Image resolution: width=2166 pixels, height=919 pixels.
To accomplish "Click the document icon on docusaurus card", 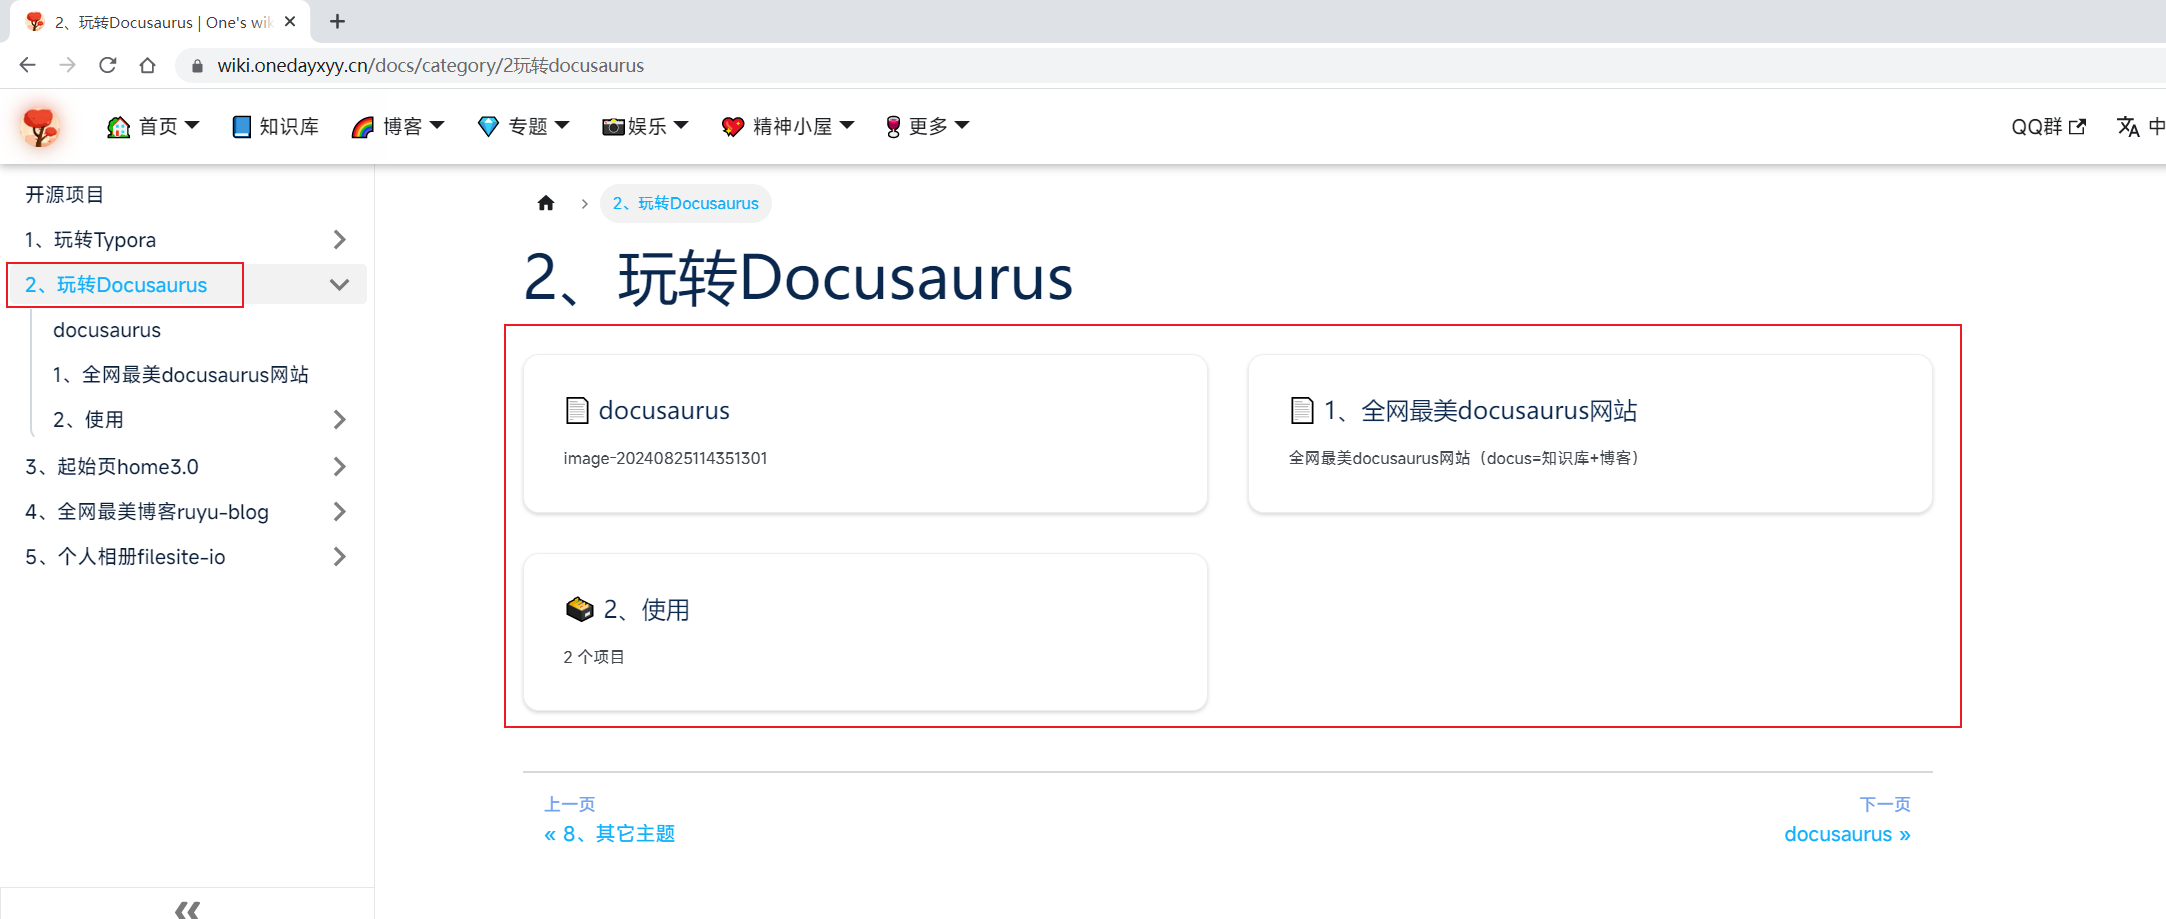I will [577, 411].
